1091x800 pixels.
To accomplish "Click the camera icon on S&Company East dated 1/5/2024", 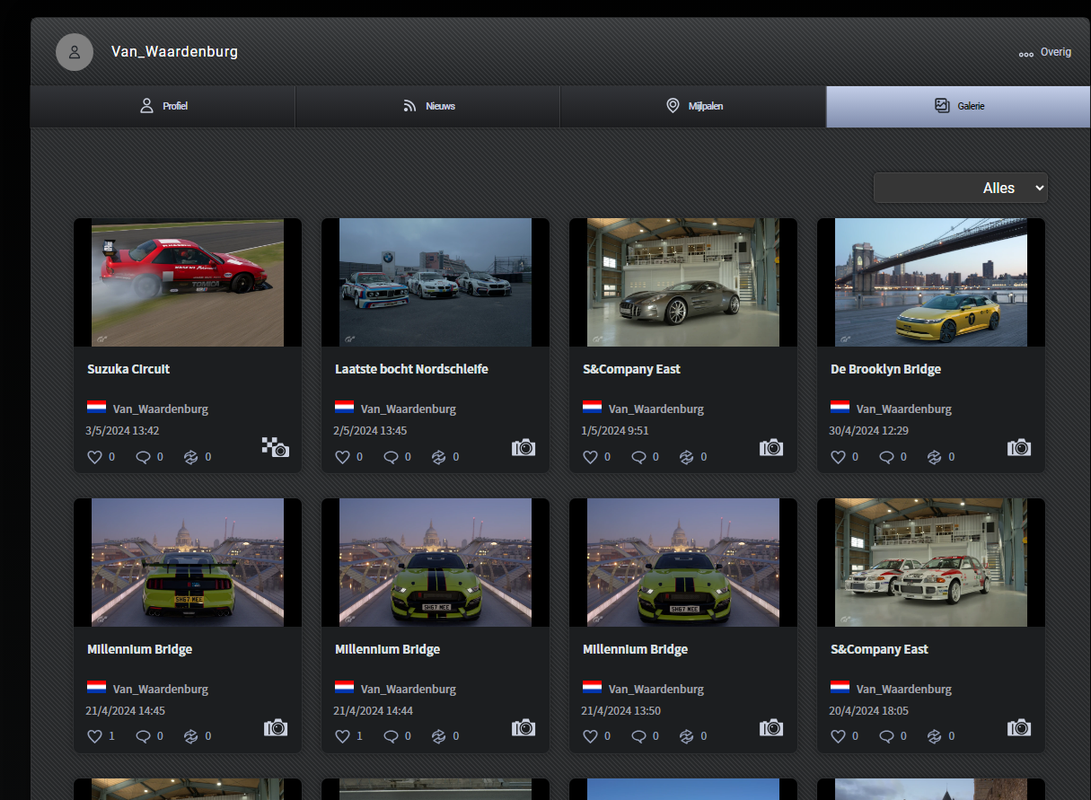I will click(x=771, y=447).
